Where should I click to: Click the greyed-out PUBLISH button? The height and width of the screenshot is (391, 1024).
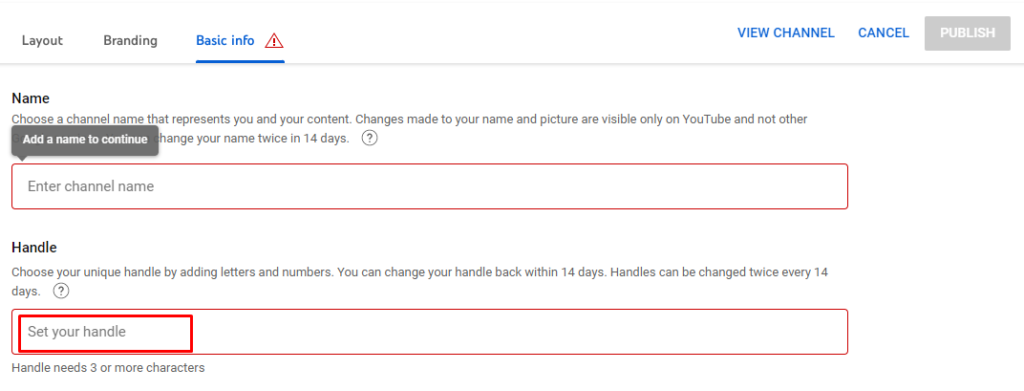pos(967,33)
